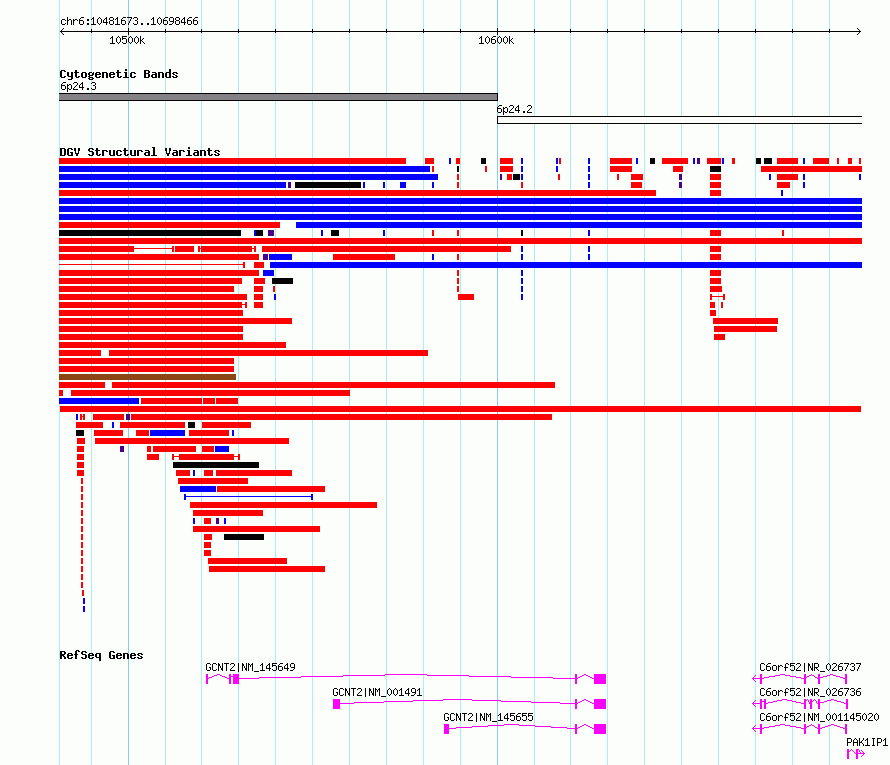890x765 pixels.
Task: Open the RefSeq Genes track title
Action: (101, 655)
